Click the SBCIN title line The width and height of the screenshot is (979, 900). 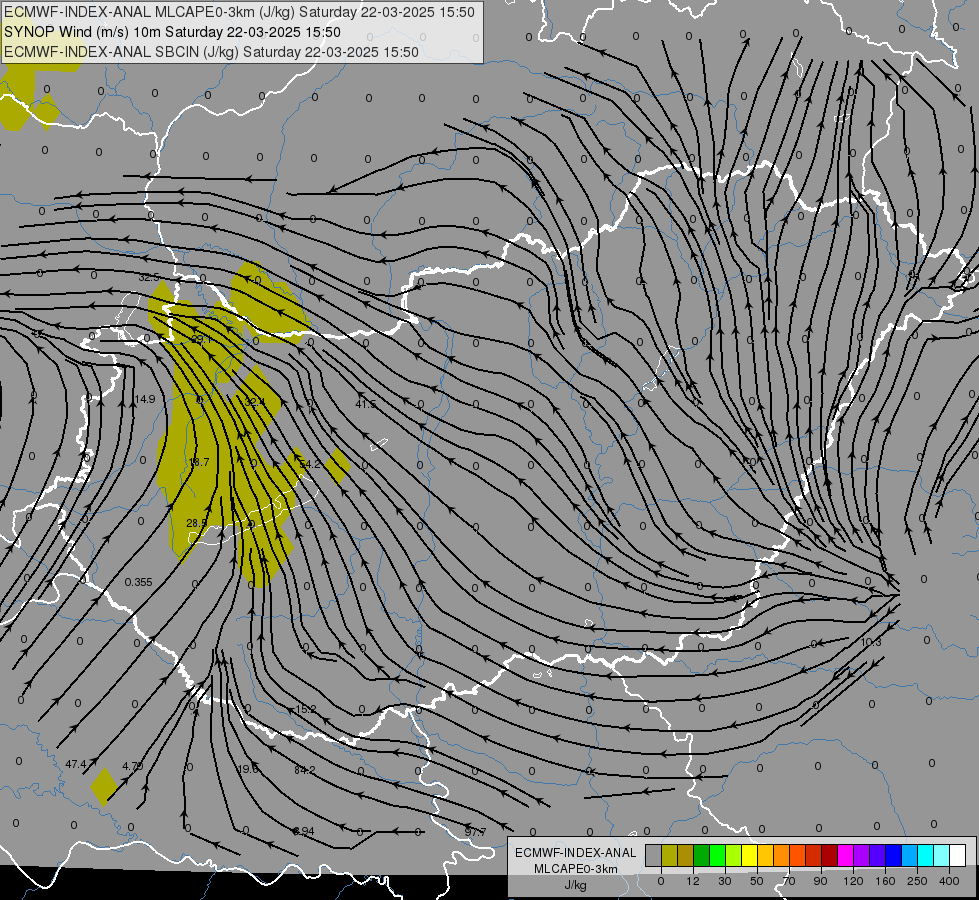211,52
